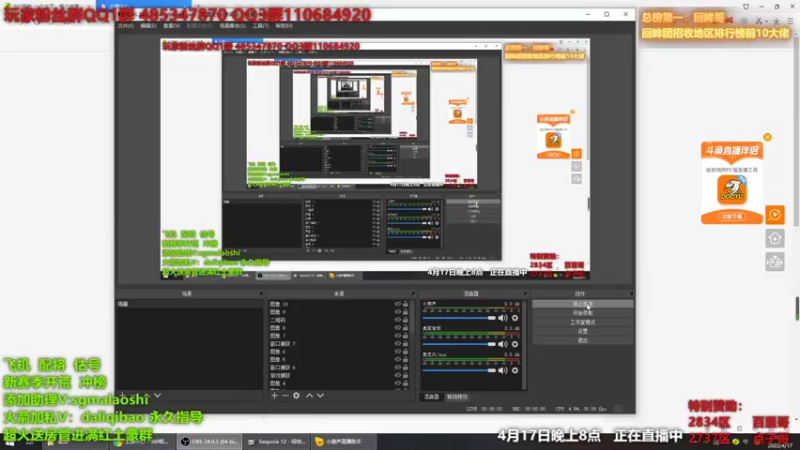Open the 帮助(H) menu
Screen dimensions: 800x450
click(x=284, y=26)
